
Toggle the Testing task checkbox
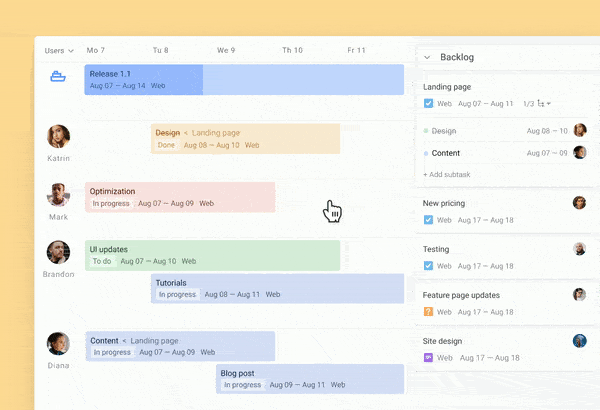click(x=428, y=266)
